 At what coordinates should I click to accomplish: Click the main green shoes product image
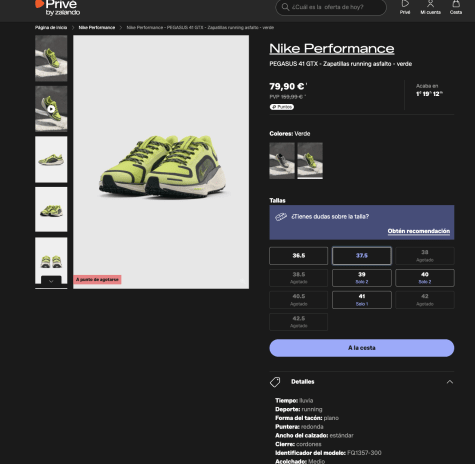pos(161,162)
